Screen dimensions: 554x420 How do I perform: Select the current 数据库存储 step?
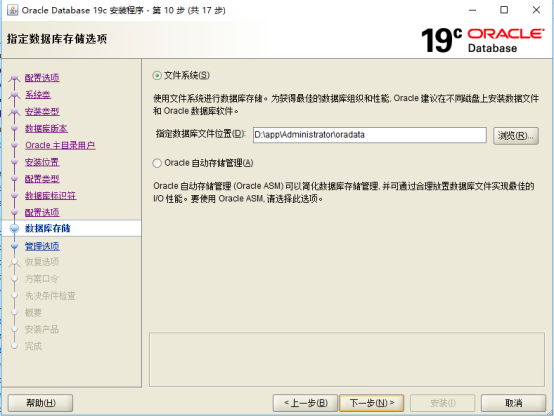(47, 229)
